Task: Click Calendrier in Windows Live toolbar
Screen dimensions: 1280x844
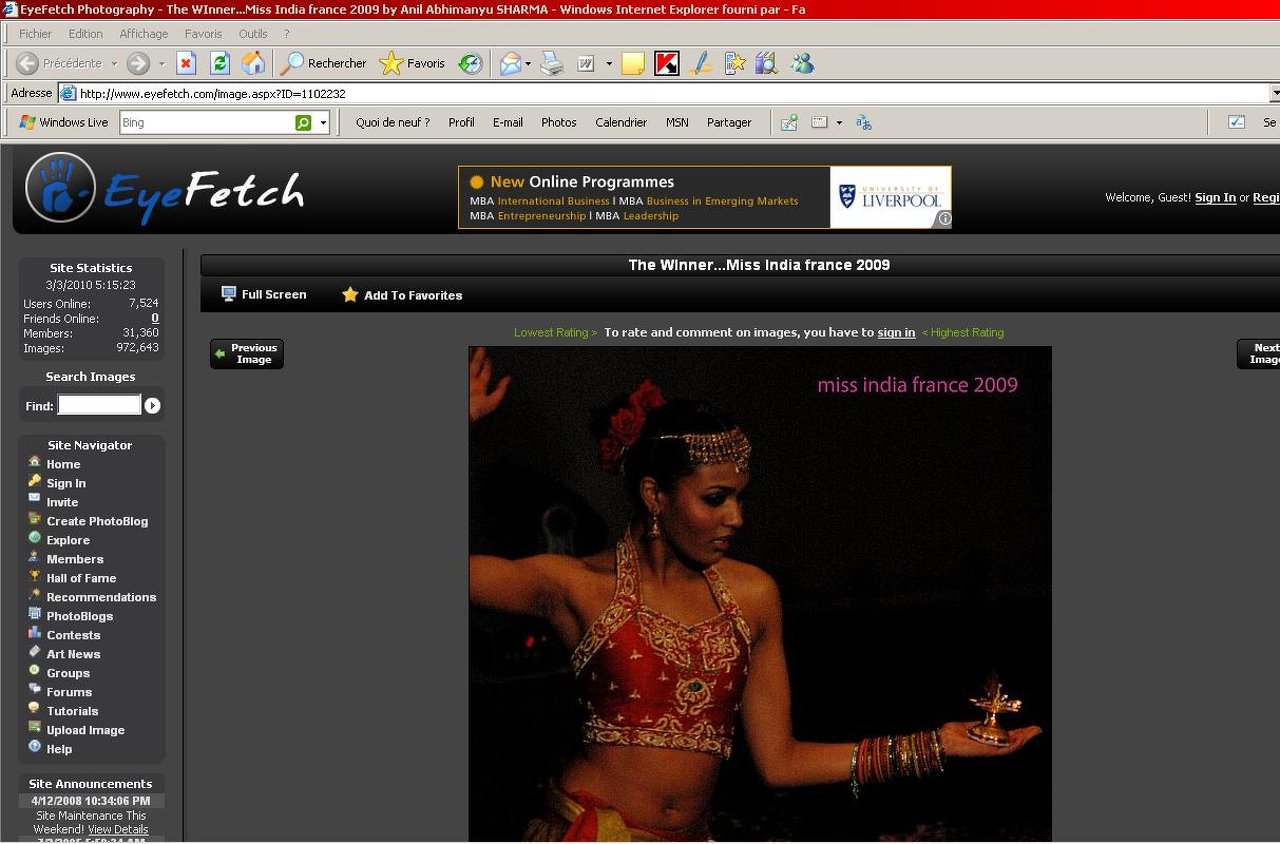Action: point(621,122)
